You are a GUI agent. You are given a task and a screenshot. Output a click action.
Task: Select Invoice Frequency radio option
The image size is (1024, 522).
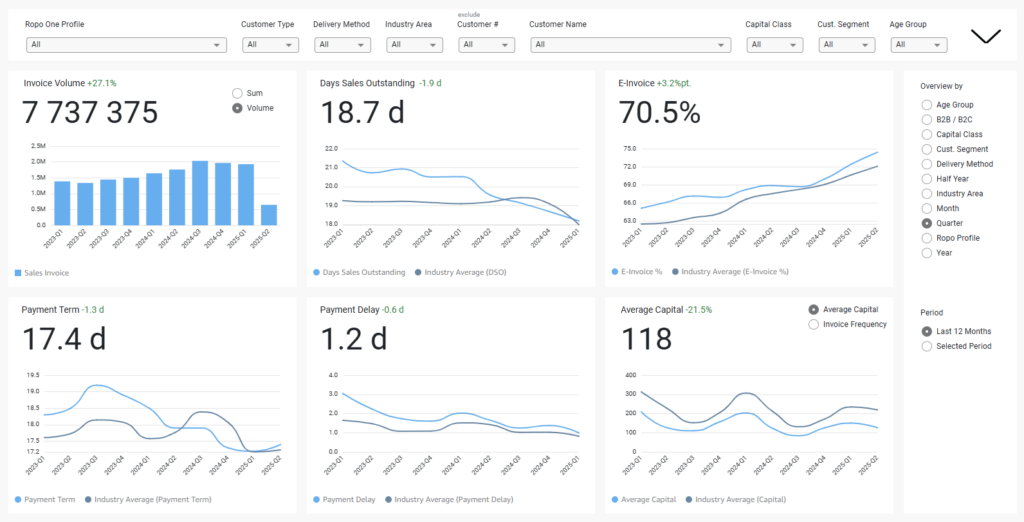[x=813, y=324]
